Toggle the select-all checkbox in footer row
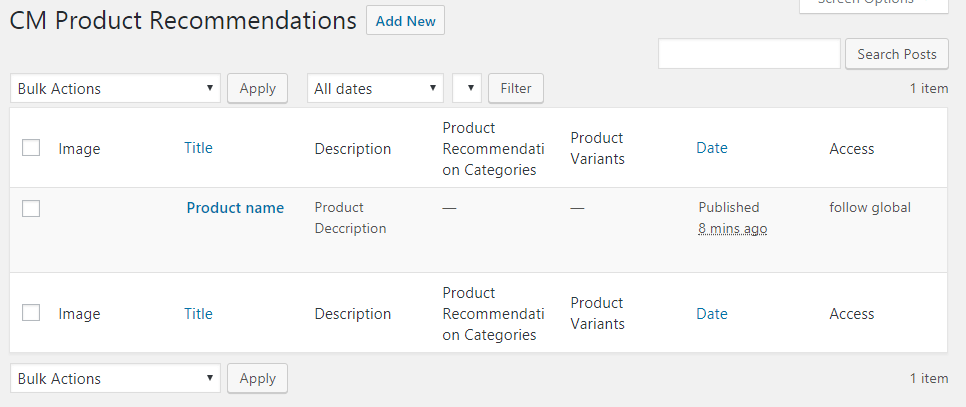The width and height of the screenshot is (966, 407). [x=31, y=313]
